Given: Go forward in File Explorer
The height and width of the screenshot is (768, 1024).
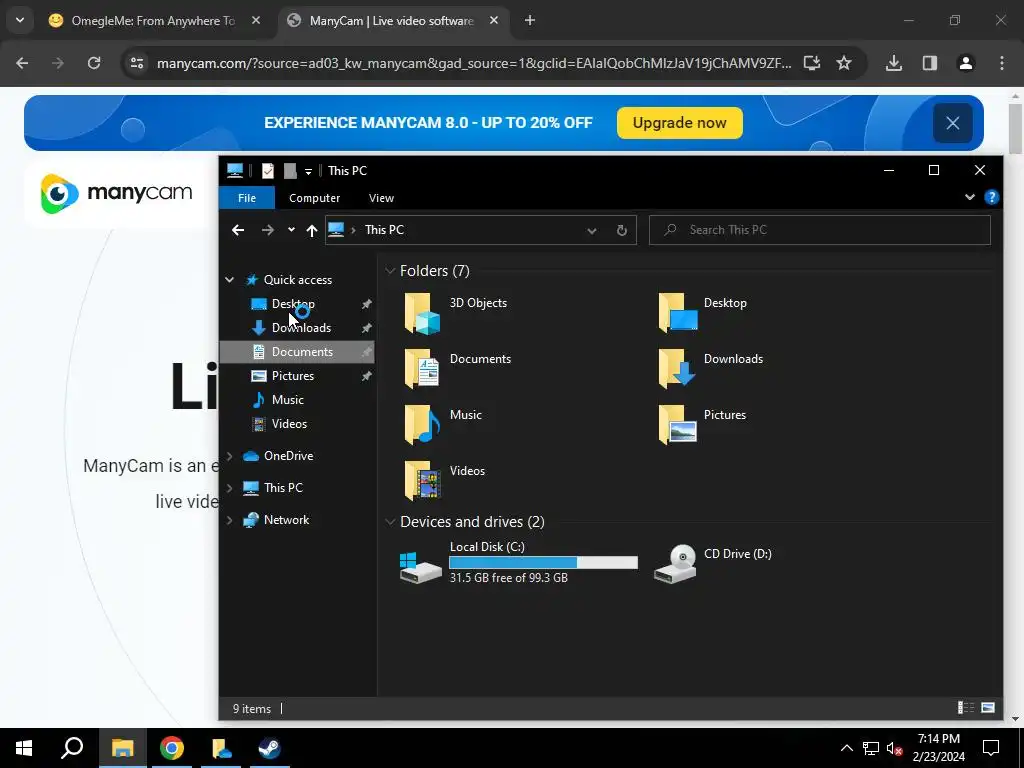Looking at the screenshot, I should point(268,230).
